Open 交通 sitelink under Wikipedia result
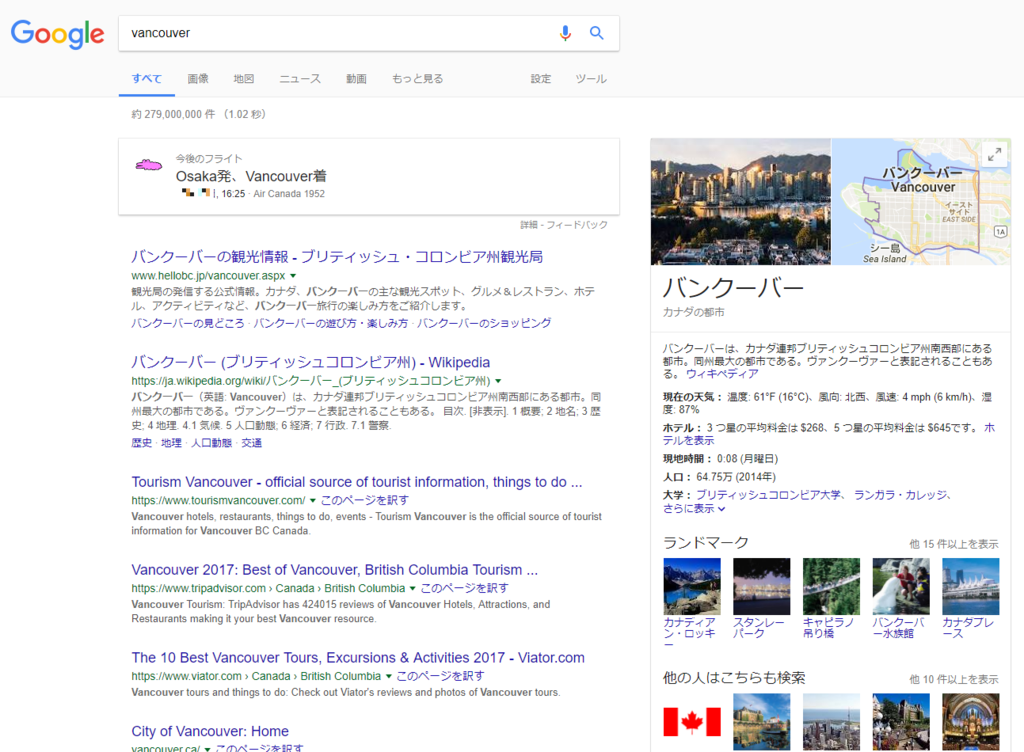 pos(251,443)
